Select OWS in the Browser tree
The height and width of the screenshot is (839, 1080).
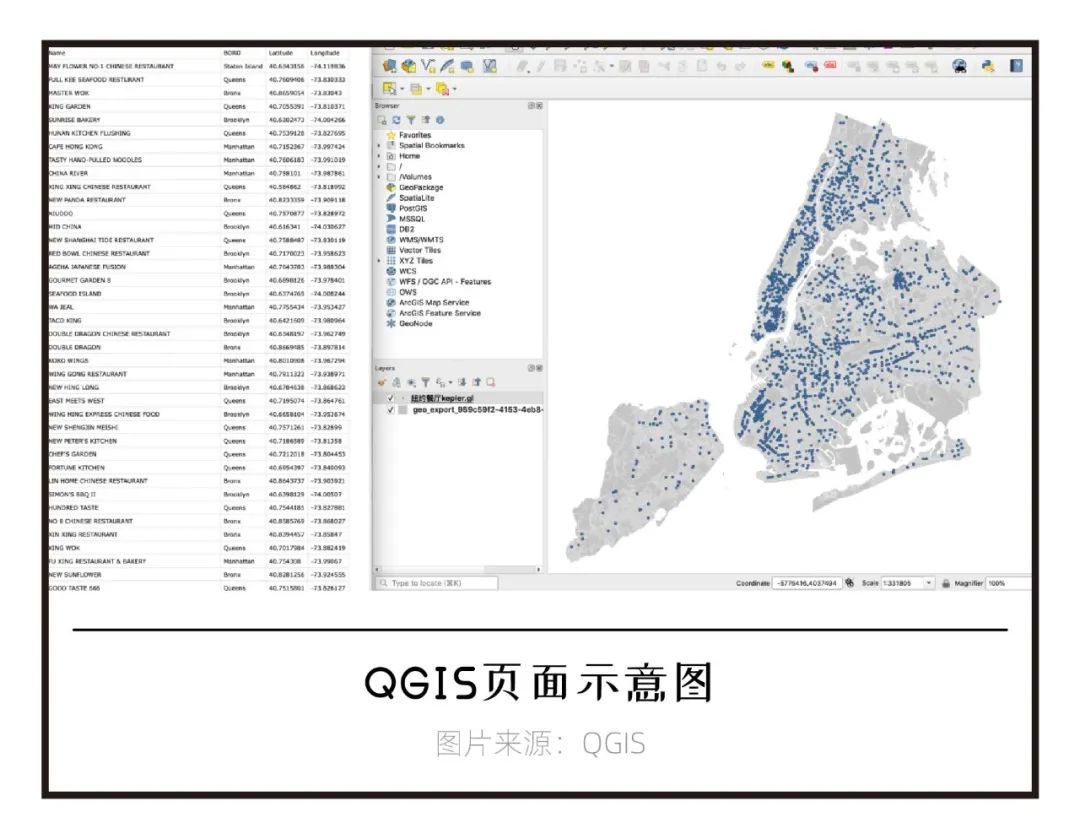tap(402, 292)
